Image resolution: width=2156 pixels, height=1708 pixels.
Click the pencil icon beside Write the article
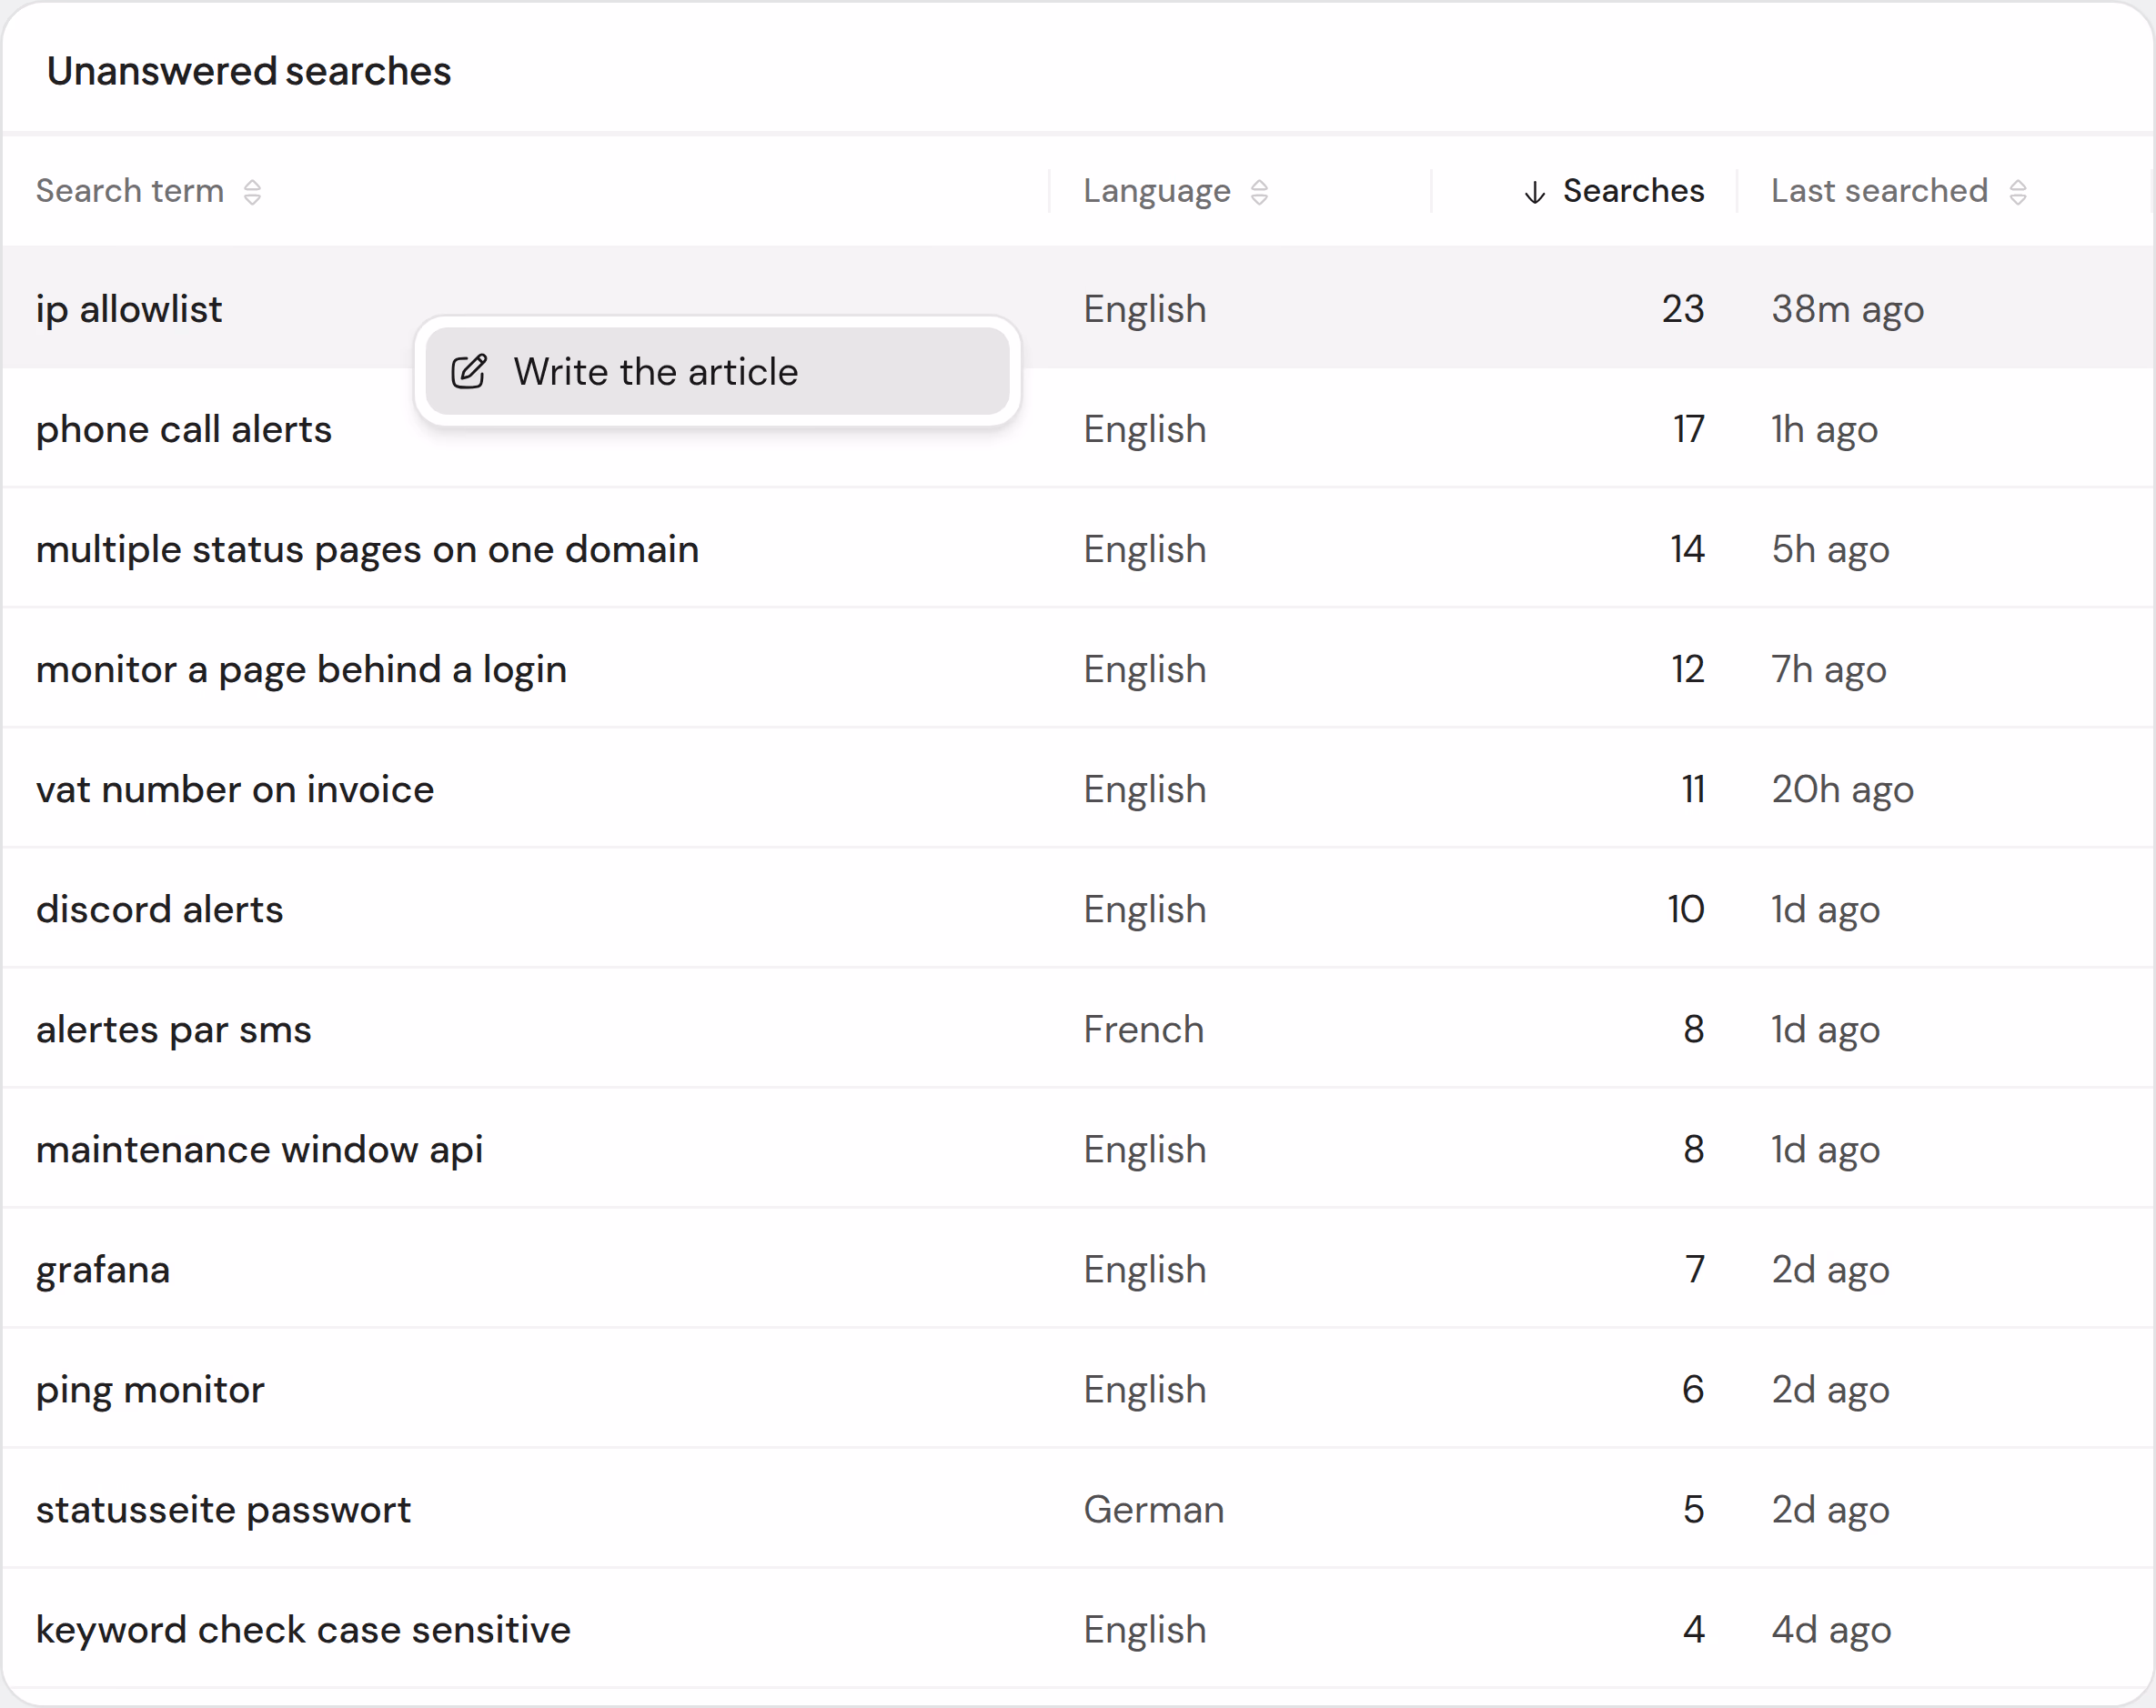(469, 372)
